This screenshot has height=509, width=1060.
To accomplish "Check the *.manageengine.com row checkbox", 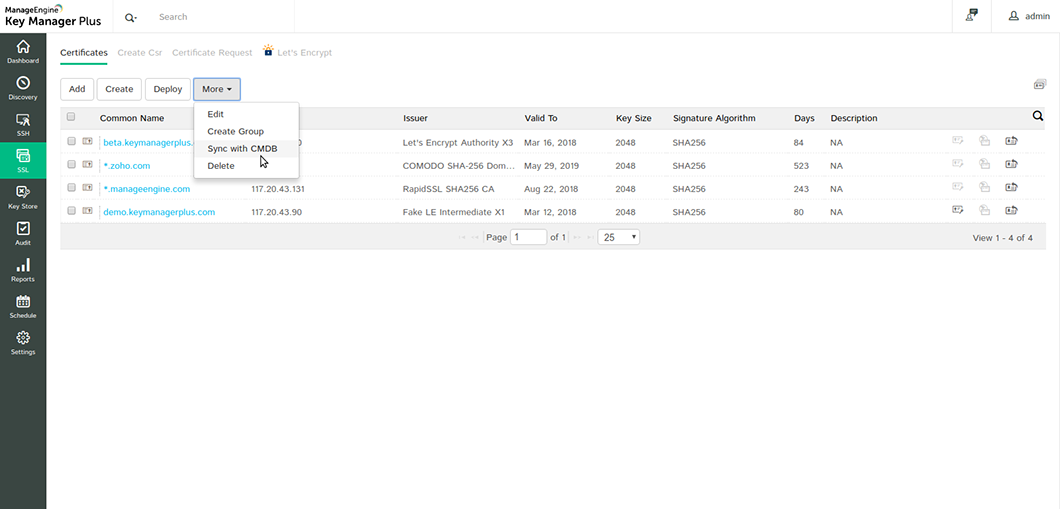I will [71, 188].
